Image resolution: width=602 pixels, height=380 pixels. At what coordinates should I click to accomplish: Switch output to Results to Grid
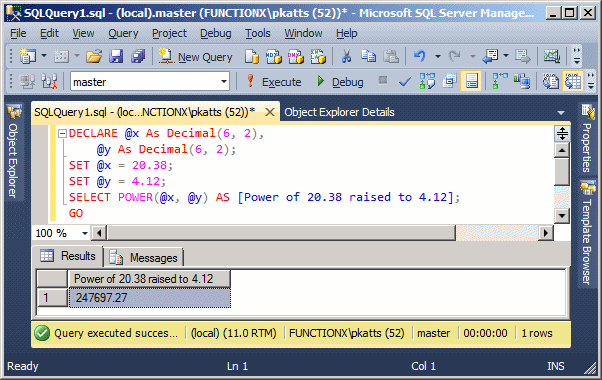tap(573, 81)
